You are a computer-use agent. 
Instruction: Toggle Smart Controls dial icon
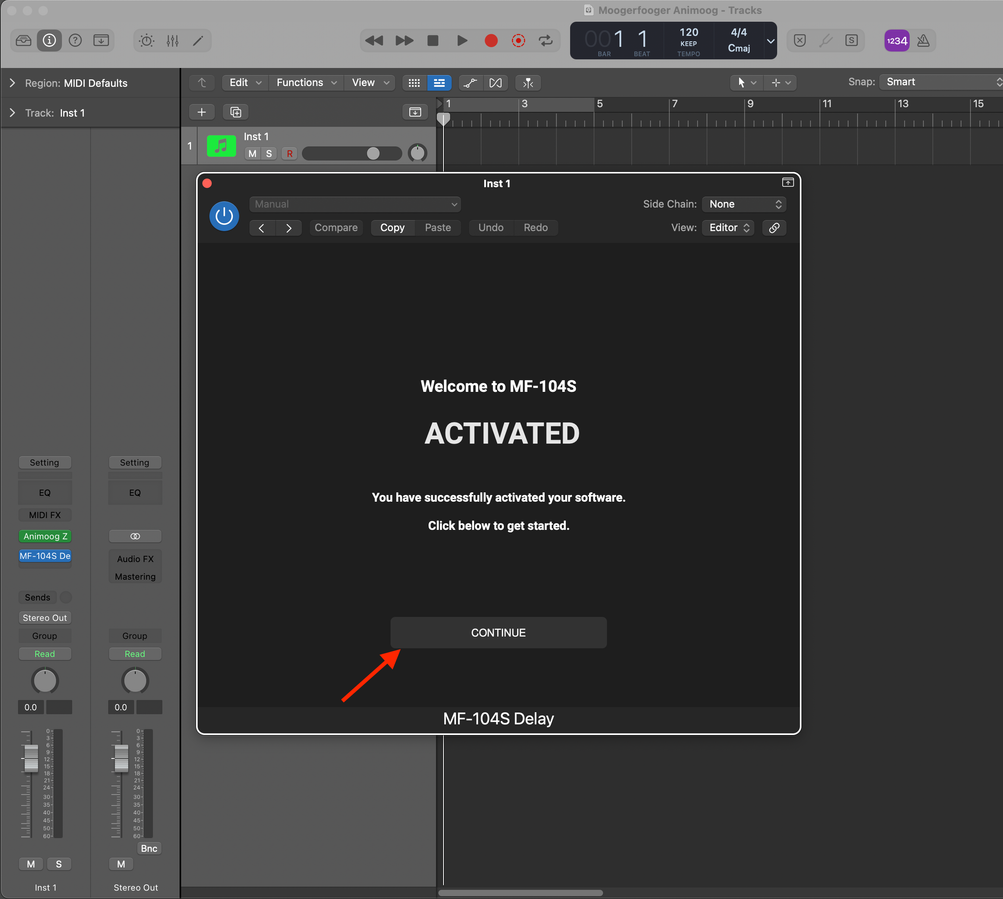[146, 41]
